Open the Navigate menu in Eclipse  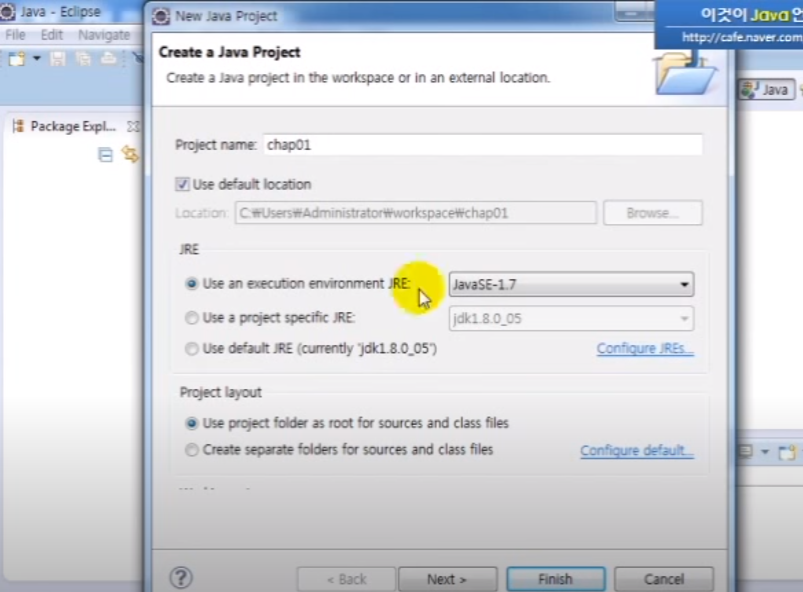[104, 35]
